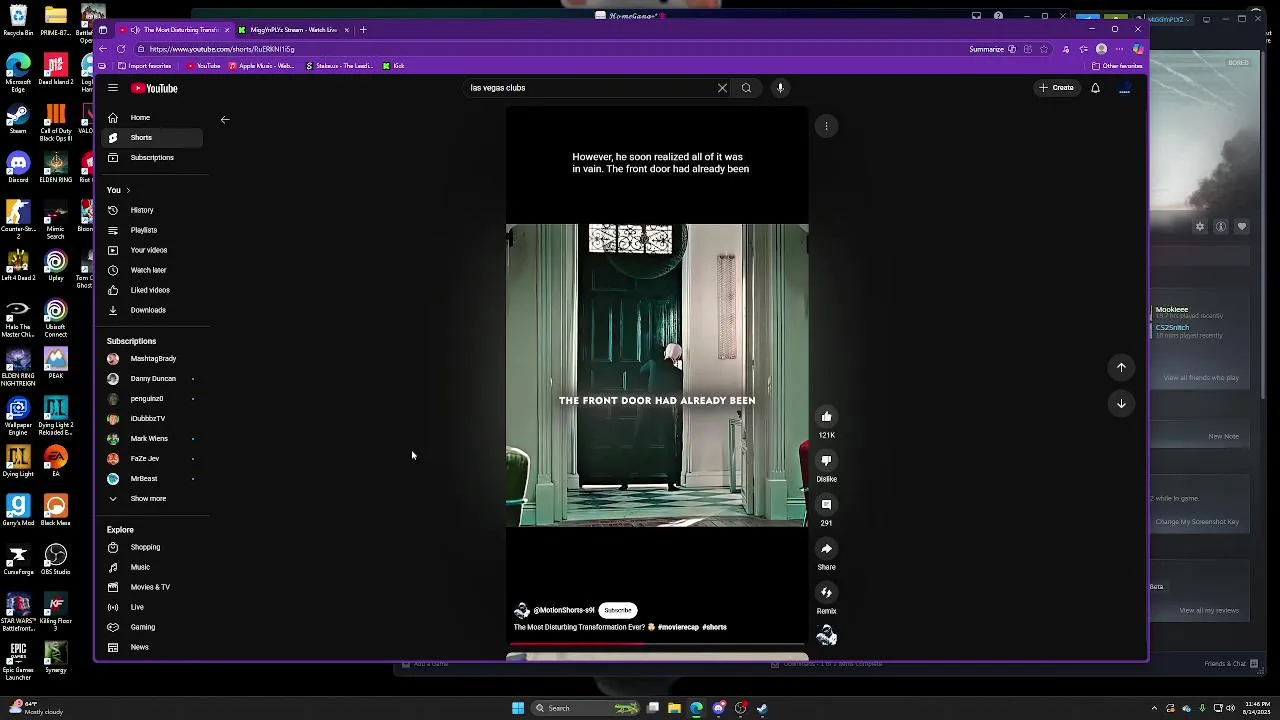Viewport: 1280px width, 720px height.
Task: Share this short
Action: [826, 548]
